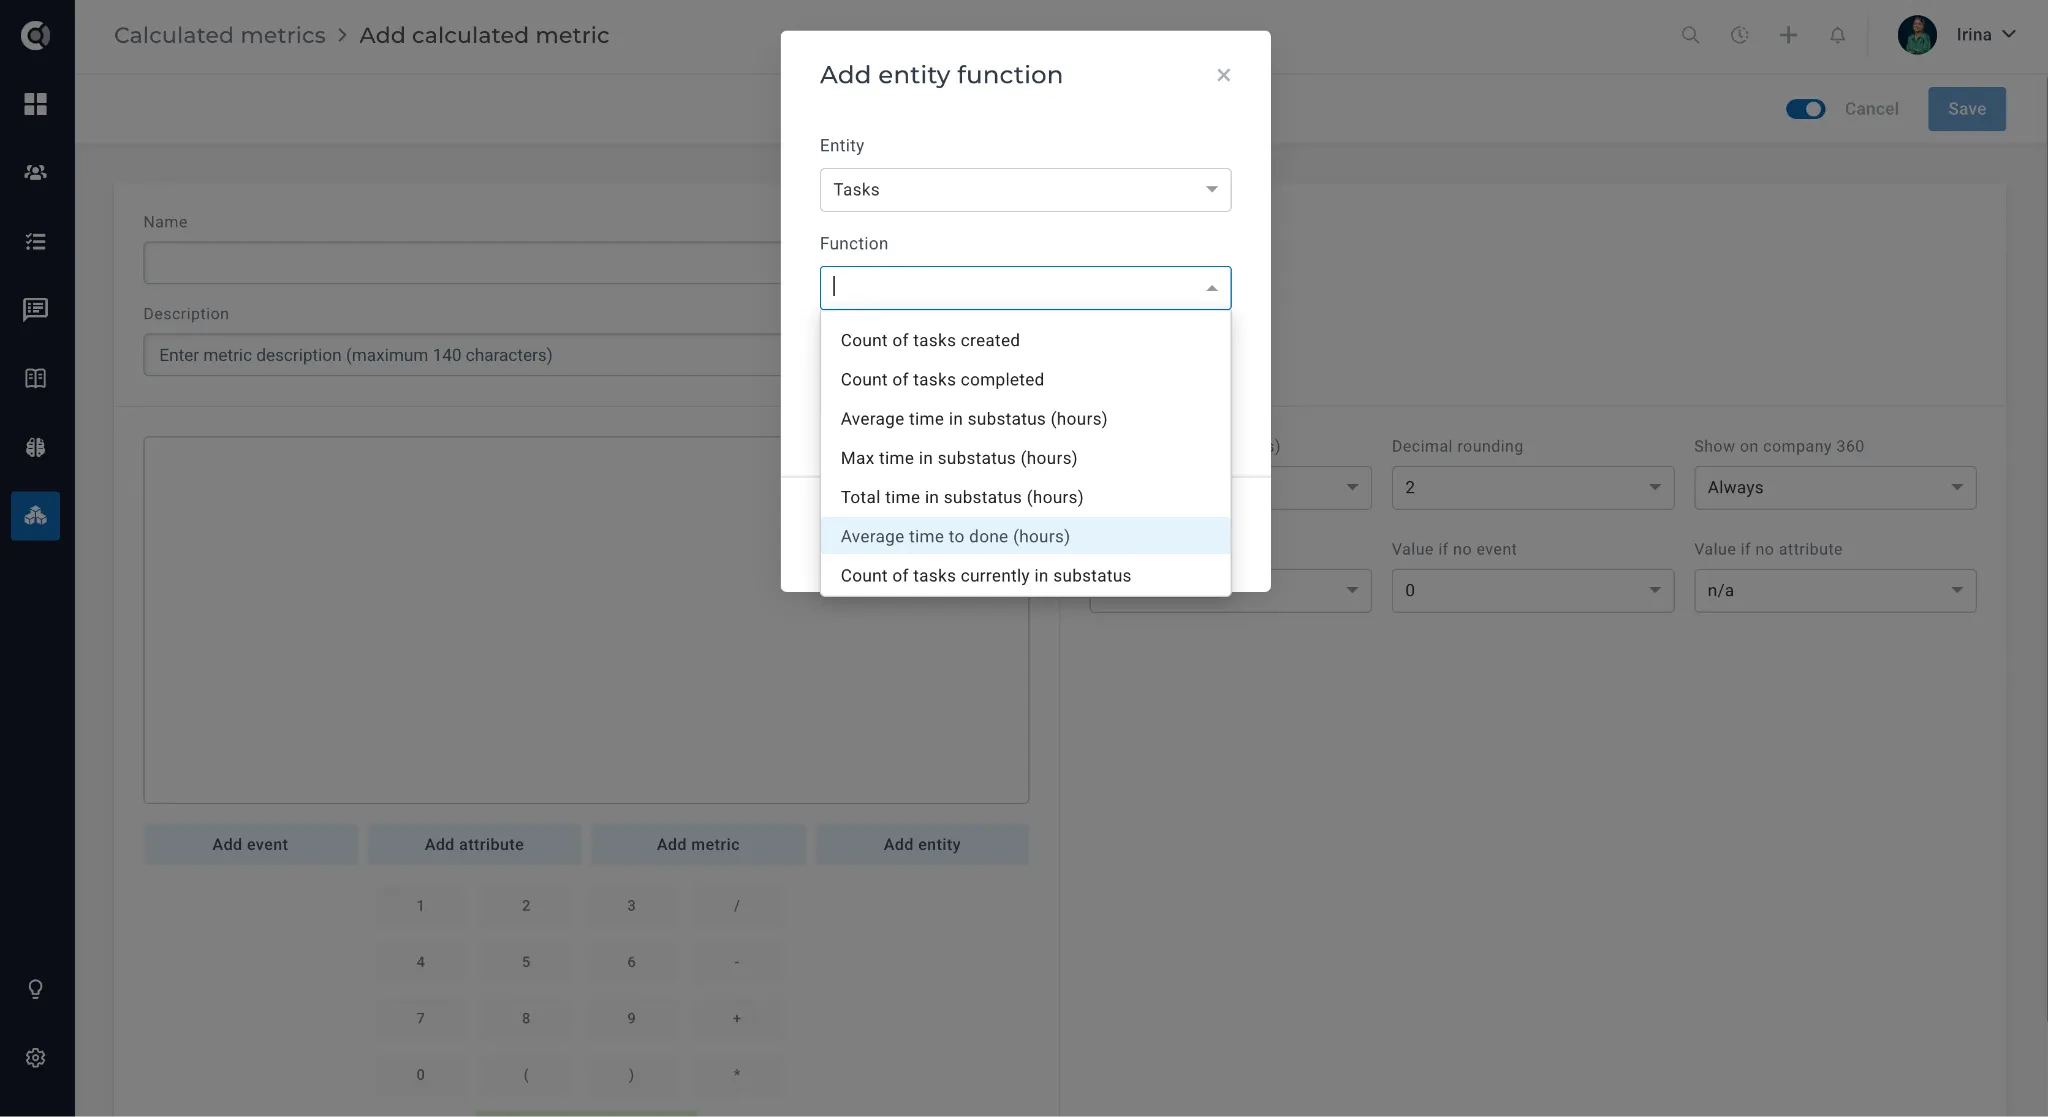Image resolution: width=2048 pixels, height=1117 pixels.
Task: Select Count of tasks completed option
Action: 1025,380
